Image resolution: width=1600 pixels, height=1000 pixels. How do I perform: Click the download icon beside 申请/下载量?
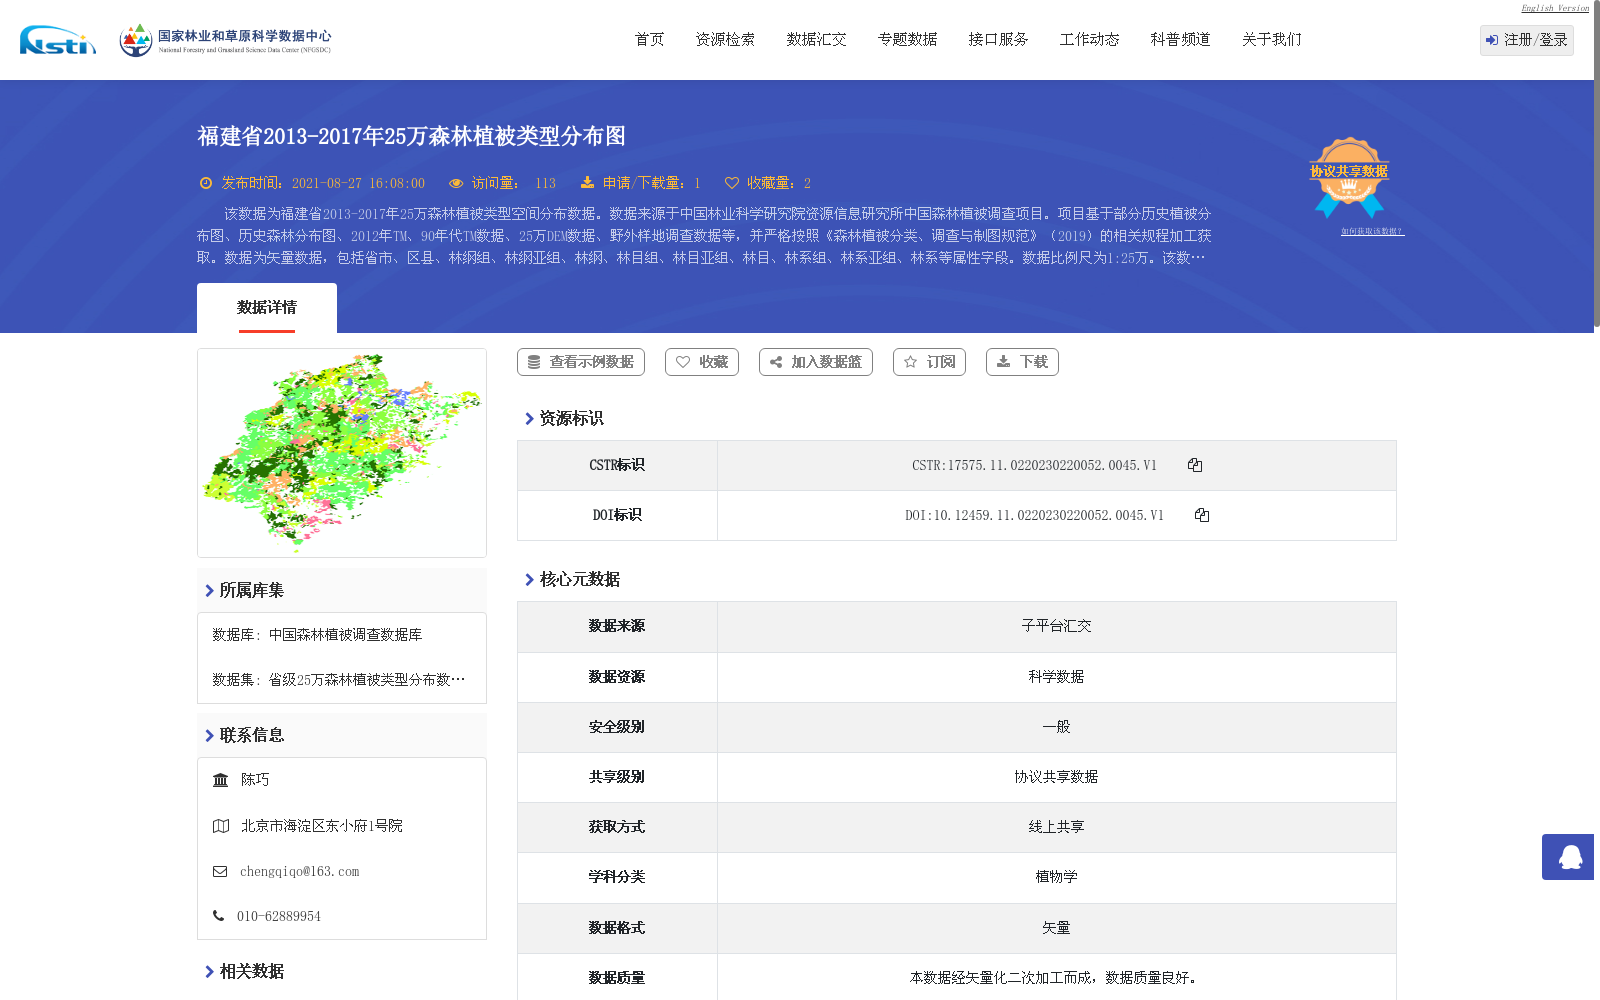click(587, 182)
